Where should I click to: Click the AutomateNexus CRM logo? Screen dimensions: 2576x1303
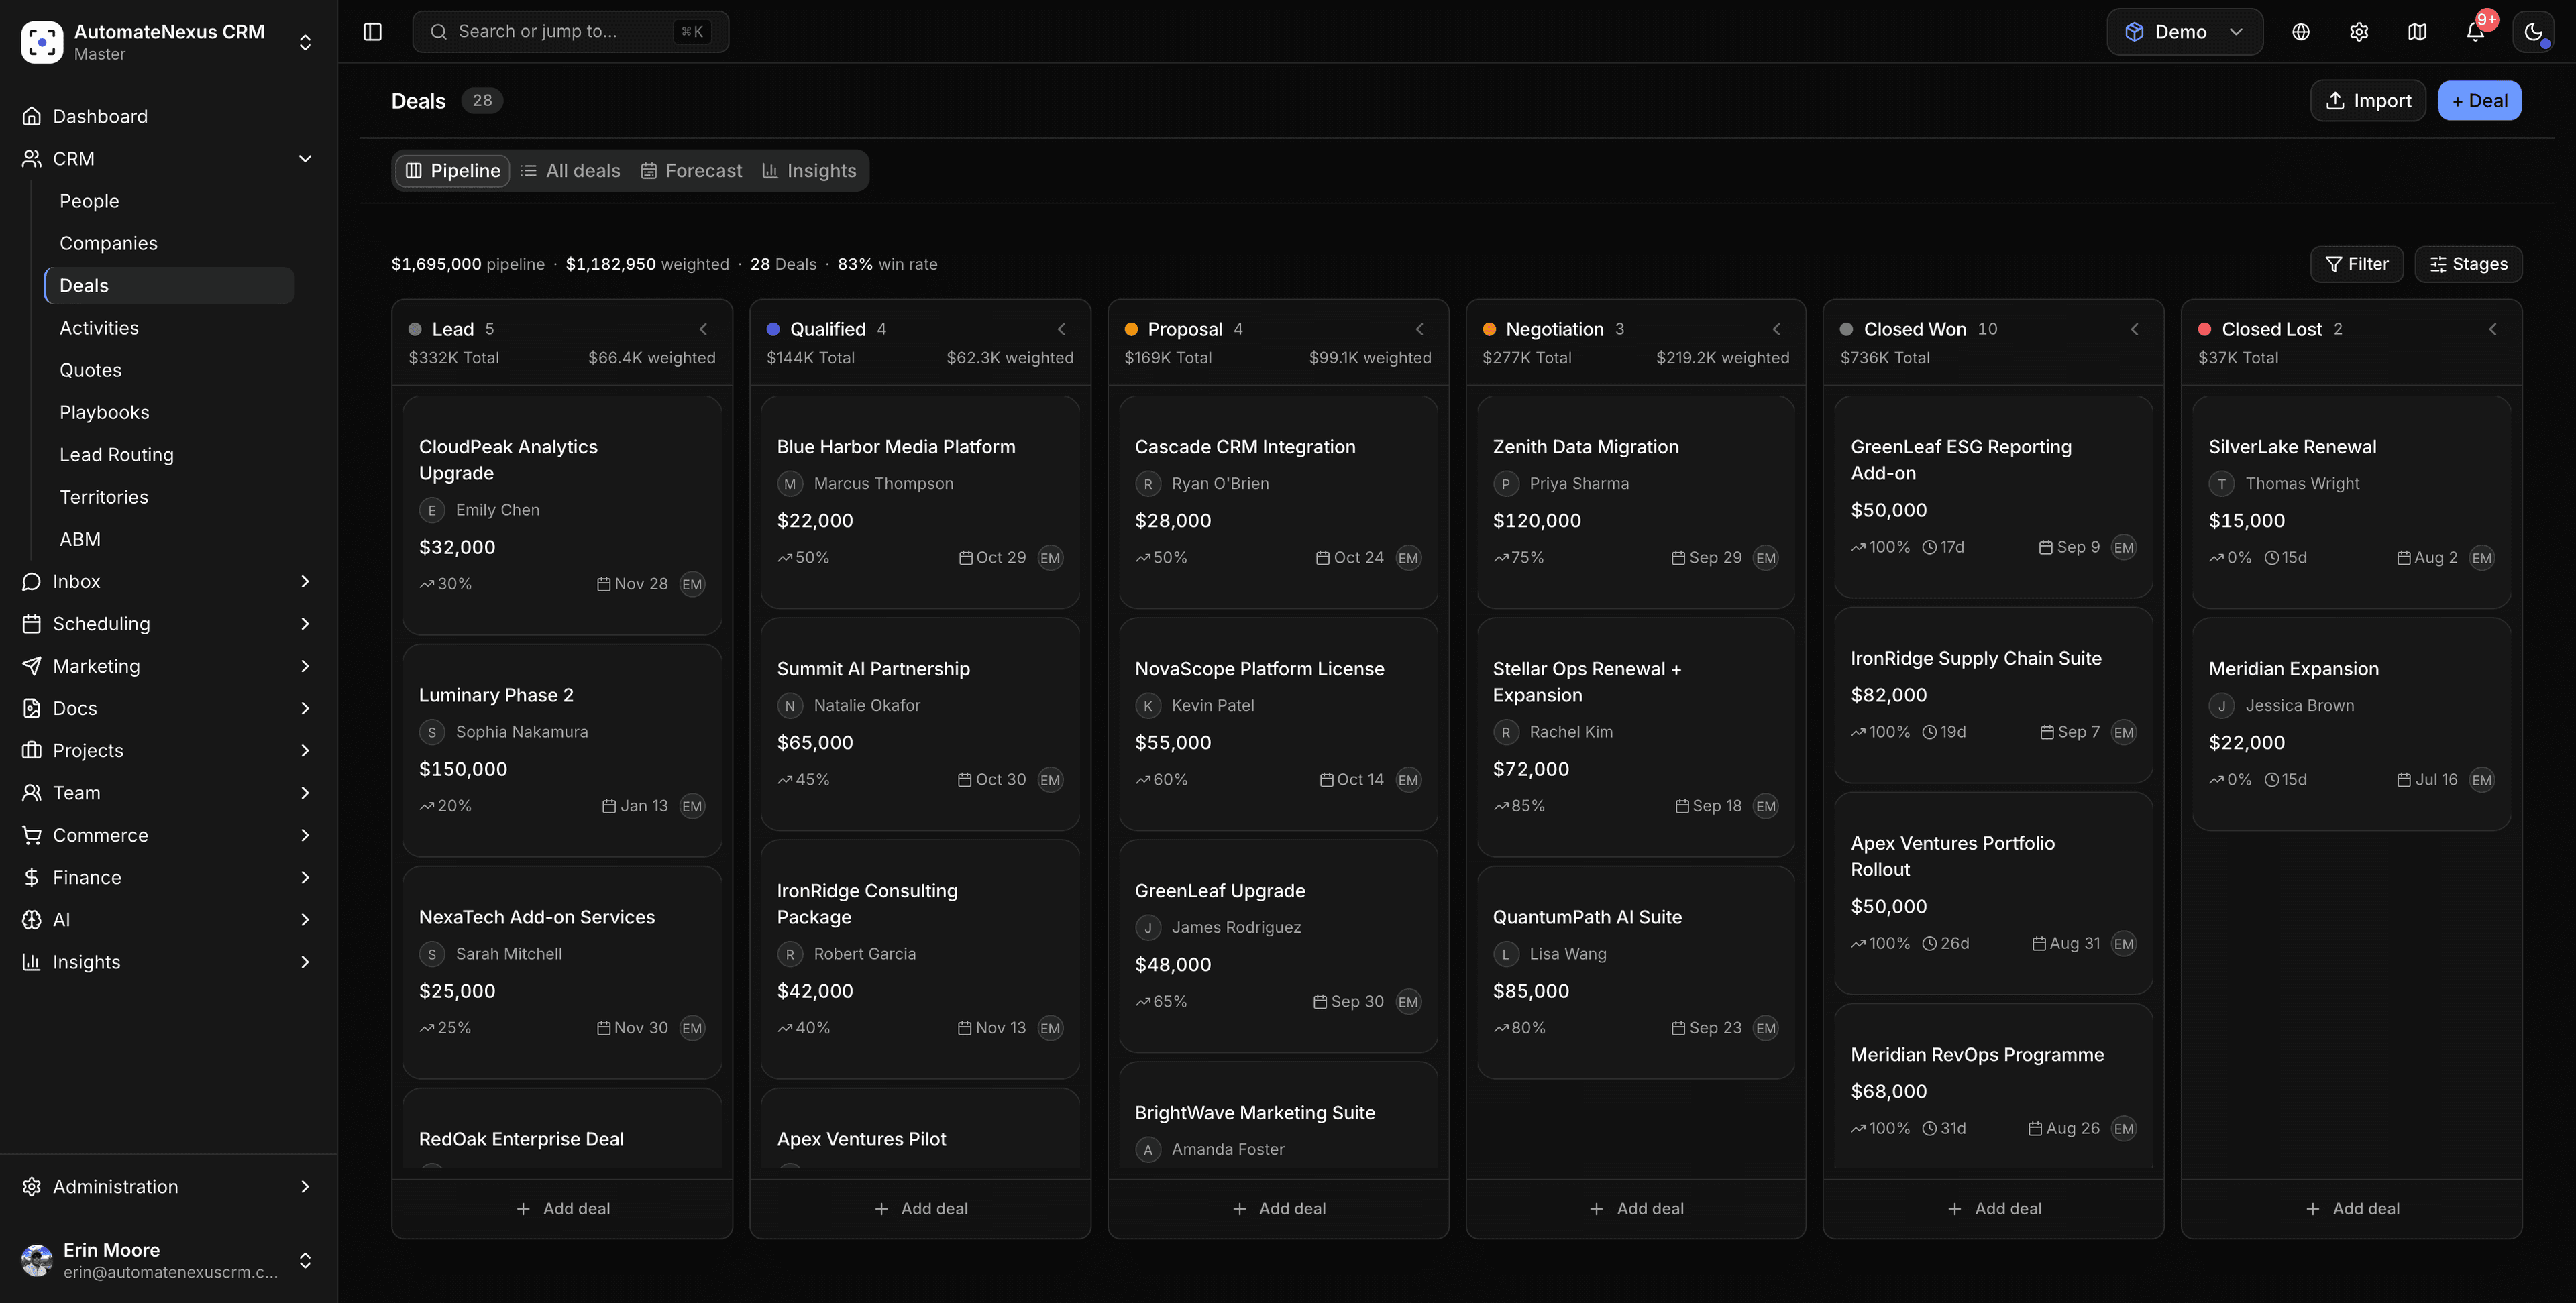point(42,42)
